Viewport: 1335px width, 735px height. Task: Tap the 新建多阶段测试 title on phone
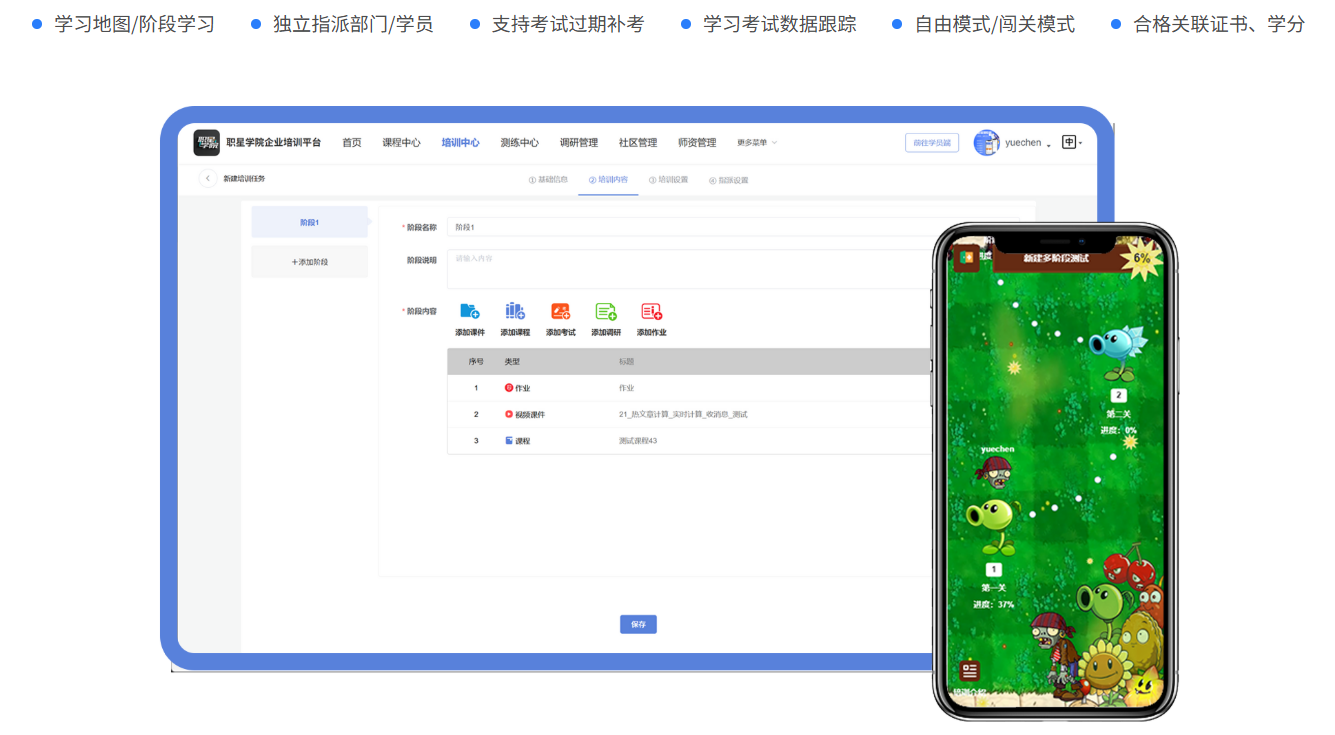[1056, 258]
